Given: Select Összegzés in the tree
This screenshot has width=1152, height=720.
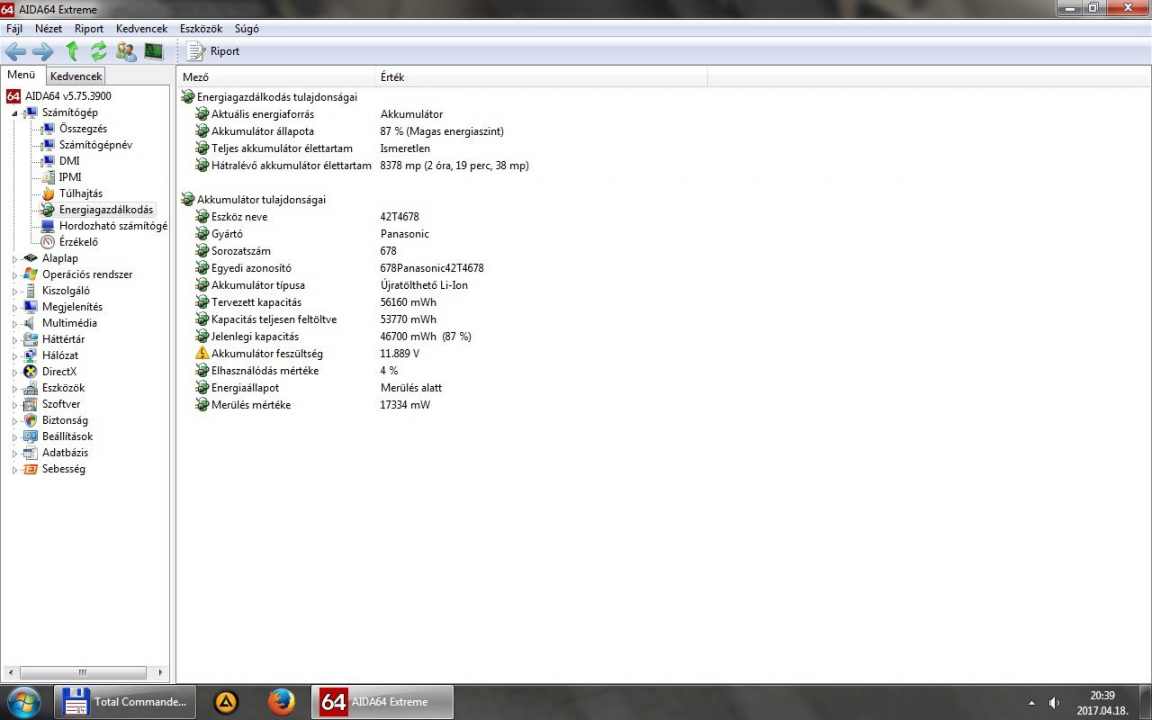Looking at the screenshot, I should coord(83,129).
